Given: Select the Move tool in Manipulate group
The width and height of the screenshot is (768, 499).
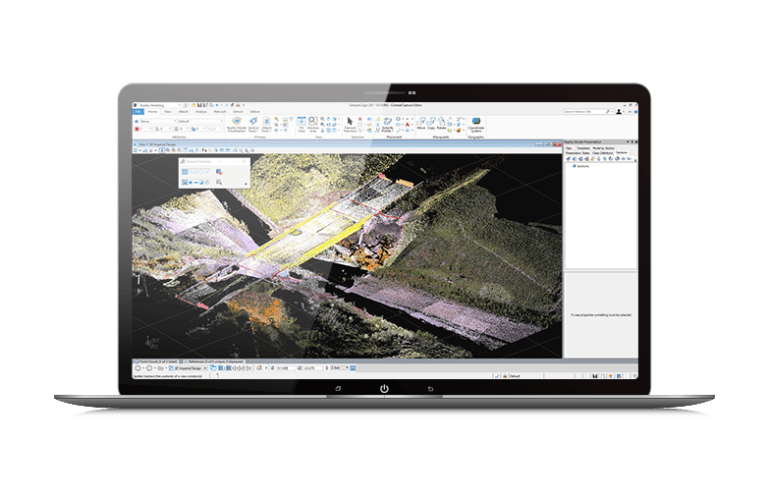Looking at the screenshot, I should [x=421, y=123].
